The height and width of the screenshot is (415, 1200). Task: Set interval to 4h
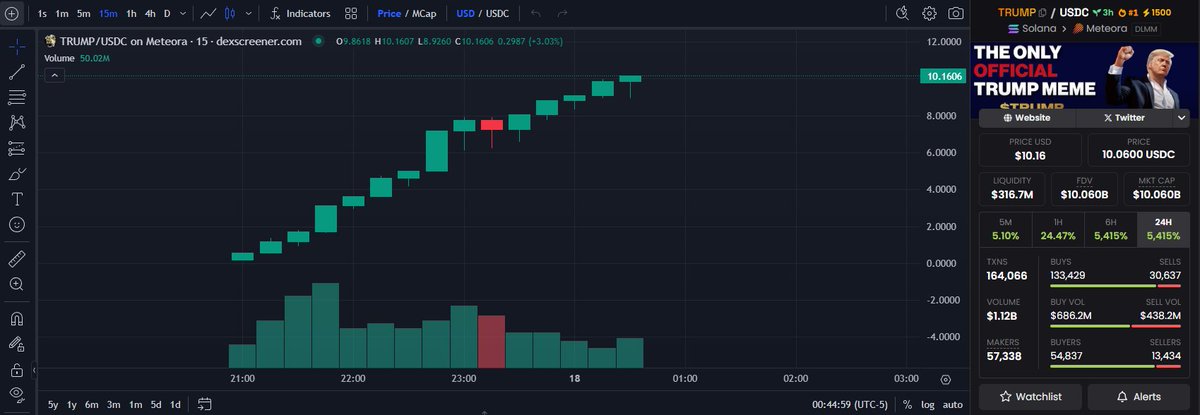(150, 14)
